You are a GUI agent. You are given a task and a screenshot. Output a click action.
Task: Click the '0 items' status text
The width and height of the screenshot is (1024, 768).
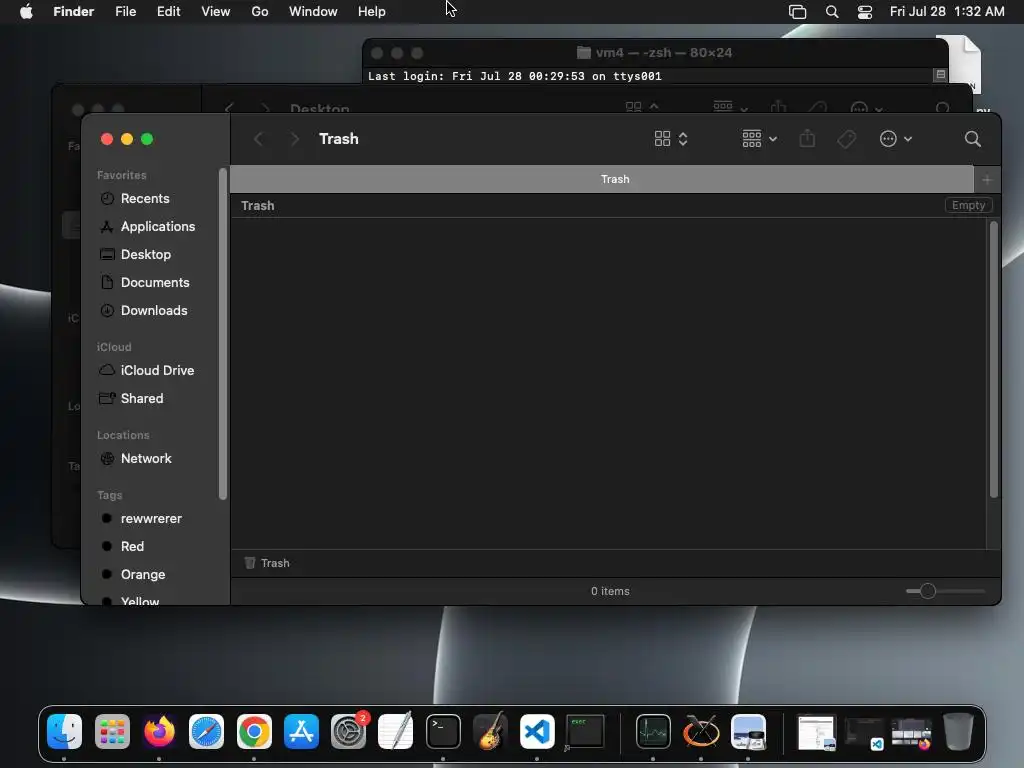(611, 591)
